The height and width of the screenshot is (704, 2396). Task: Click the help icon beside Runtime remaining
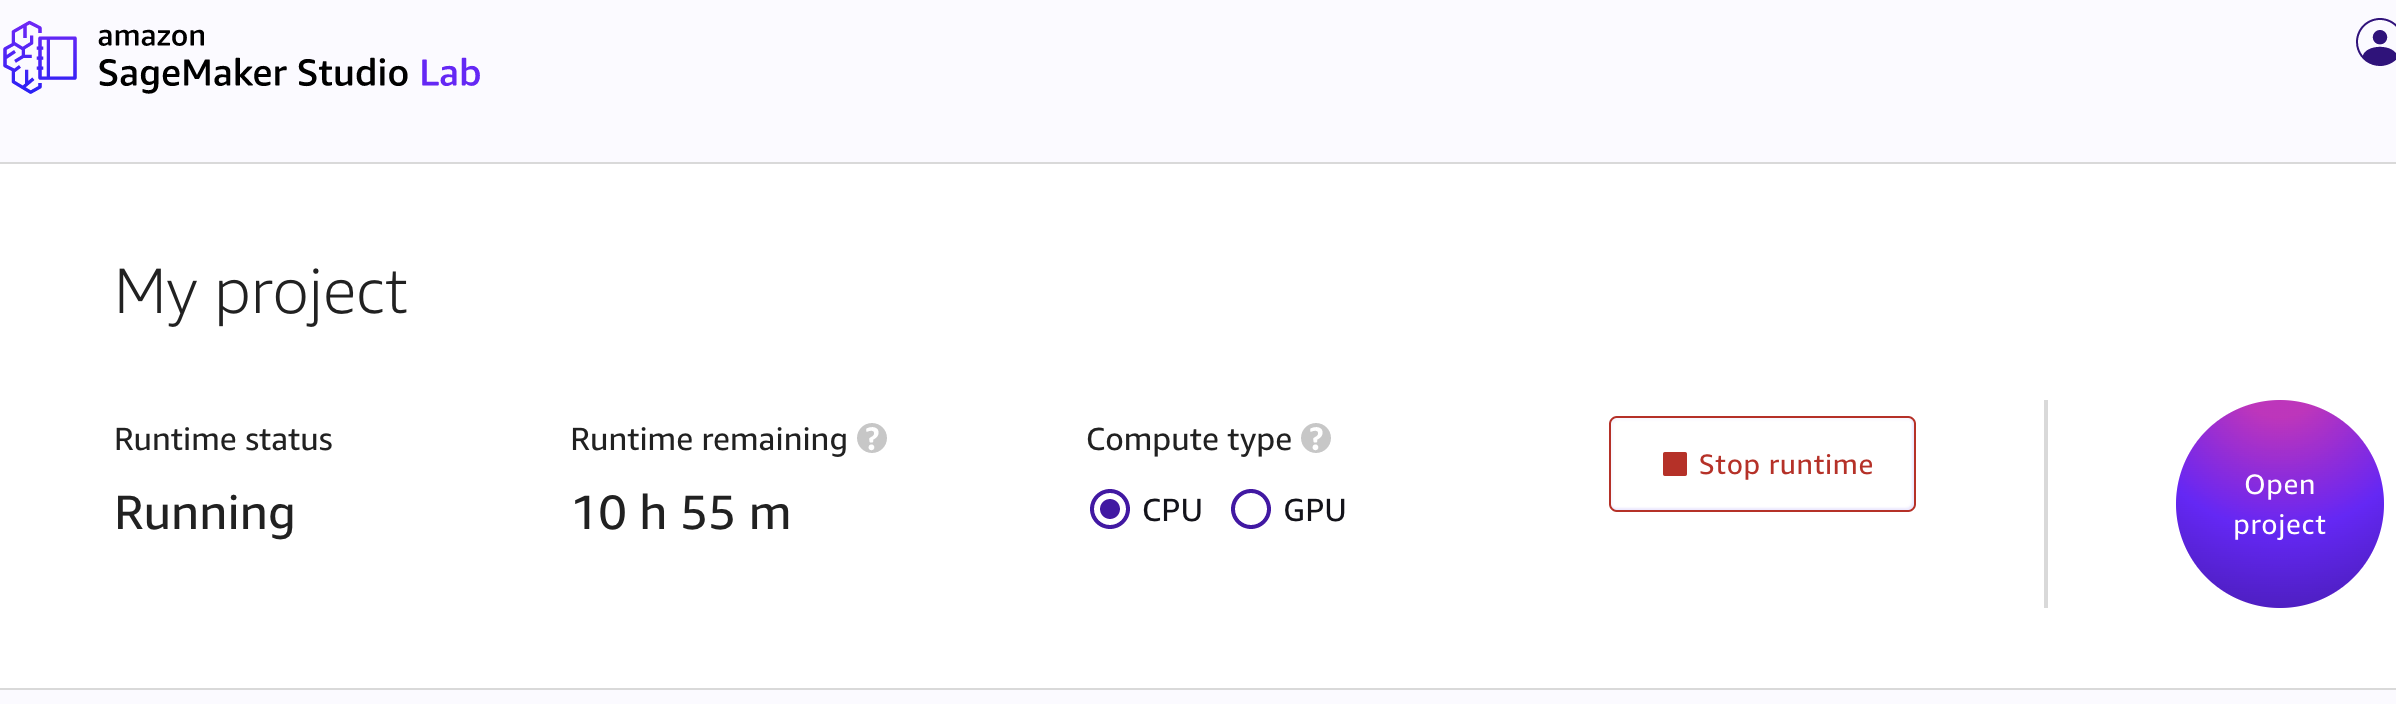click(872, 438)
